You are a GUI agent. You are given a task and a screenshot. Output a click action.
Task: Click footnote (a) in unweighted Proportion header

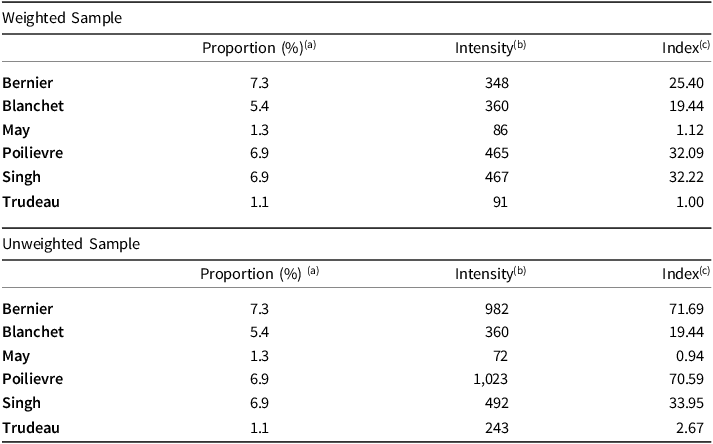pyautogui.click(x=313, y=271)
